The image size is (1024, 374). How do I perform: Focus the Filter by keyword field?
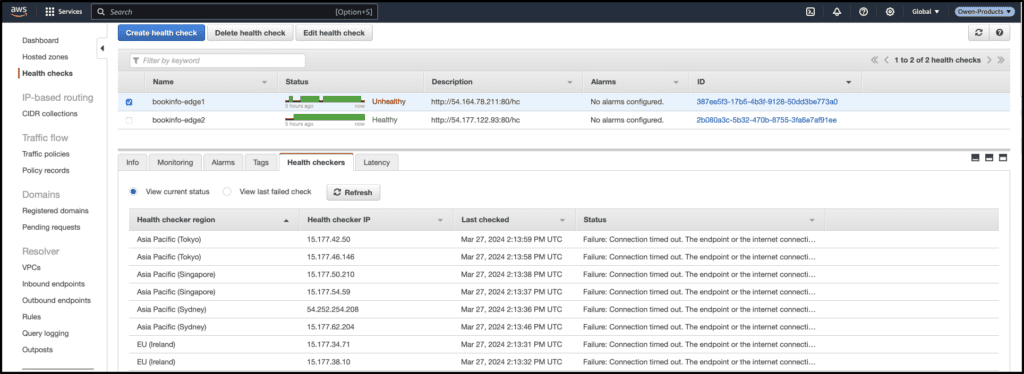[x=217, y=61]
